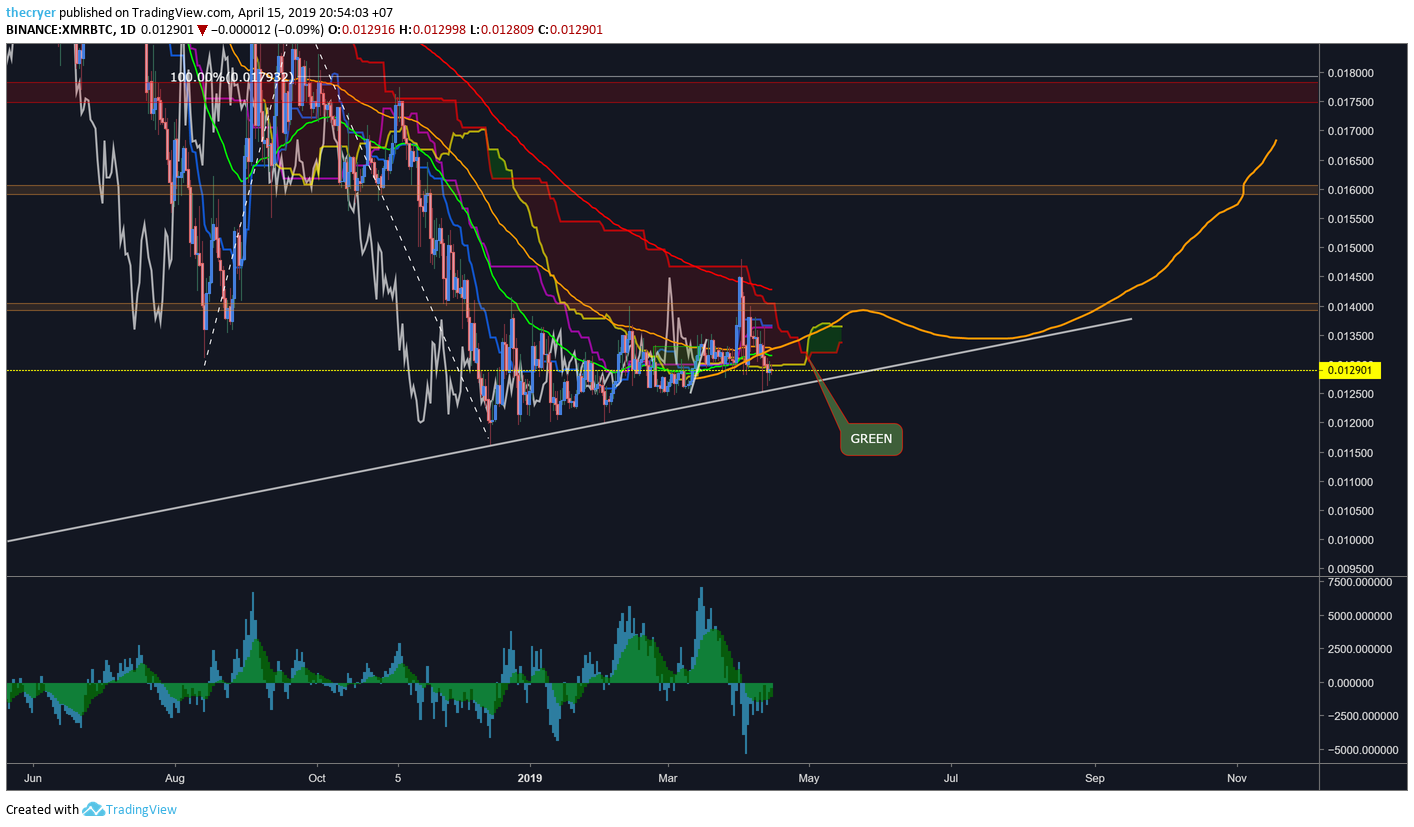The image size is (1414, 827).
Task: Click the O:0.012916 open value
Action: pos(360,30)
